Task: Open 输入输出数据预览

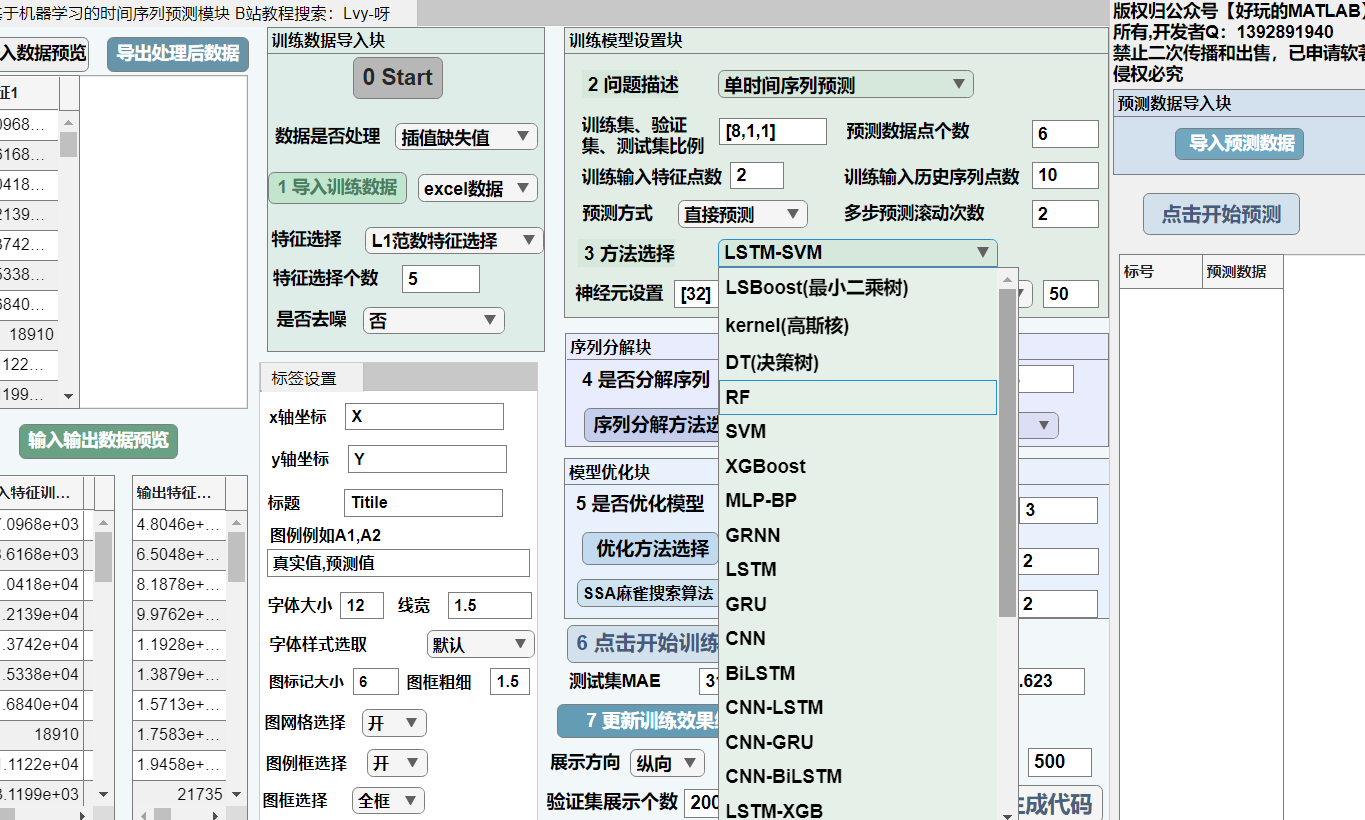Action: click(x=98, y=440)
